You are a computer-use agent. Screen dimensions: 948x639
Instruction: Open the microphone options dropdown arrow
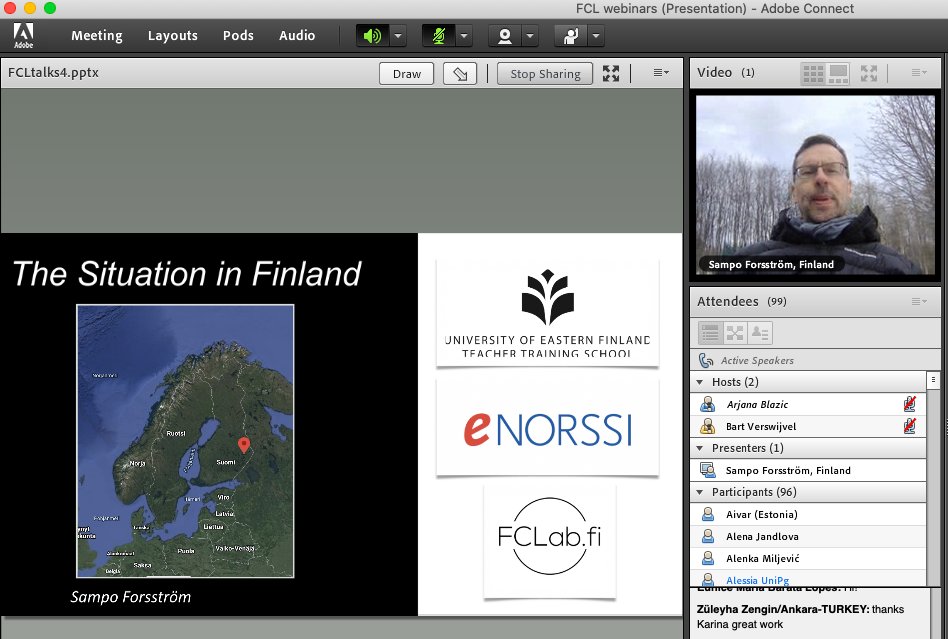pos(464,36)
